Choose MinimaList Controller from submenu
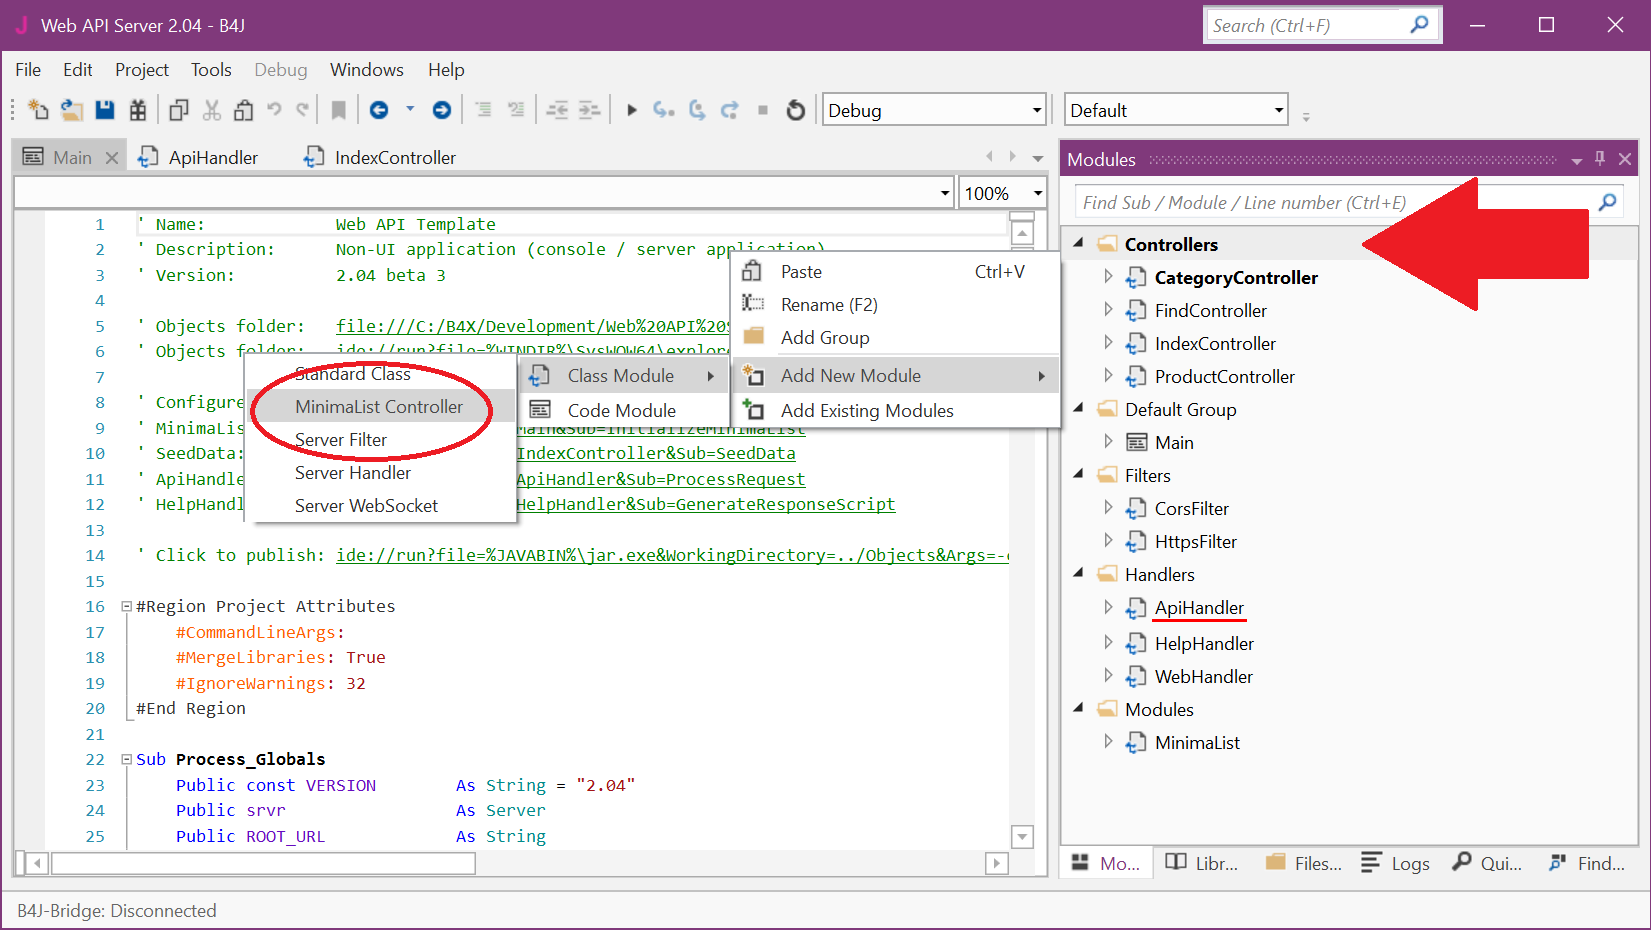This screenshot has width=1651, height=930. pos(379,407)
